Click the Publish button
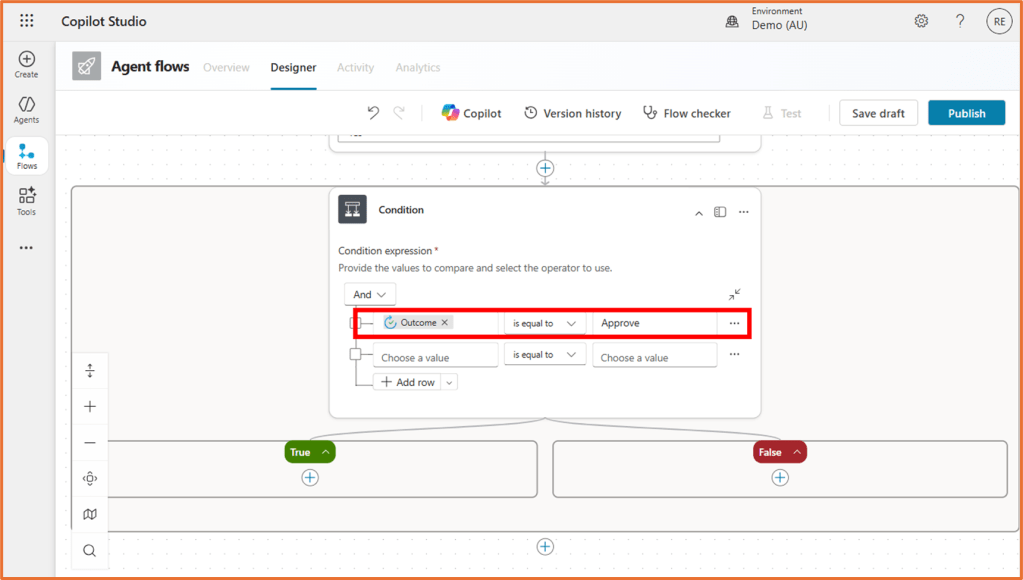 click(x=965, y=112)
